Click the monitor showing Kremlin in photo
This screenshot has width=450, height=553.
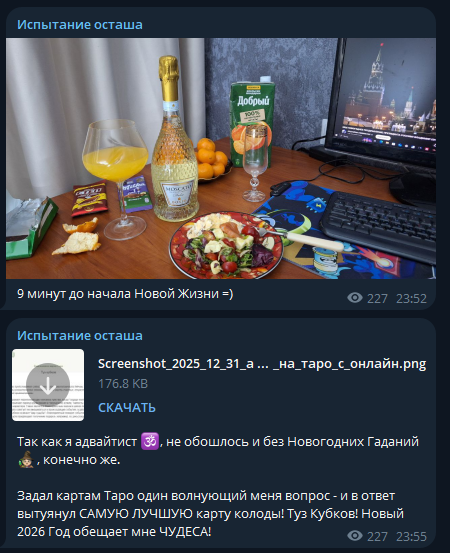point(383,102)
